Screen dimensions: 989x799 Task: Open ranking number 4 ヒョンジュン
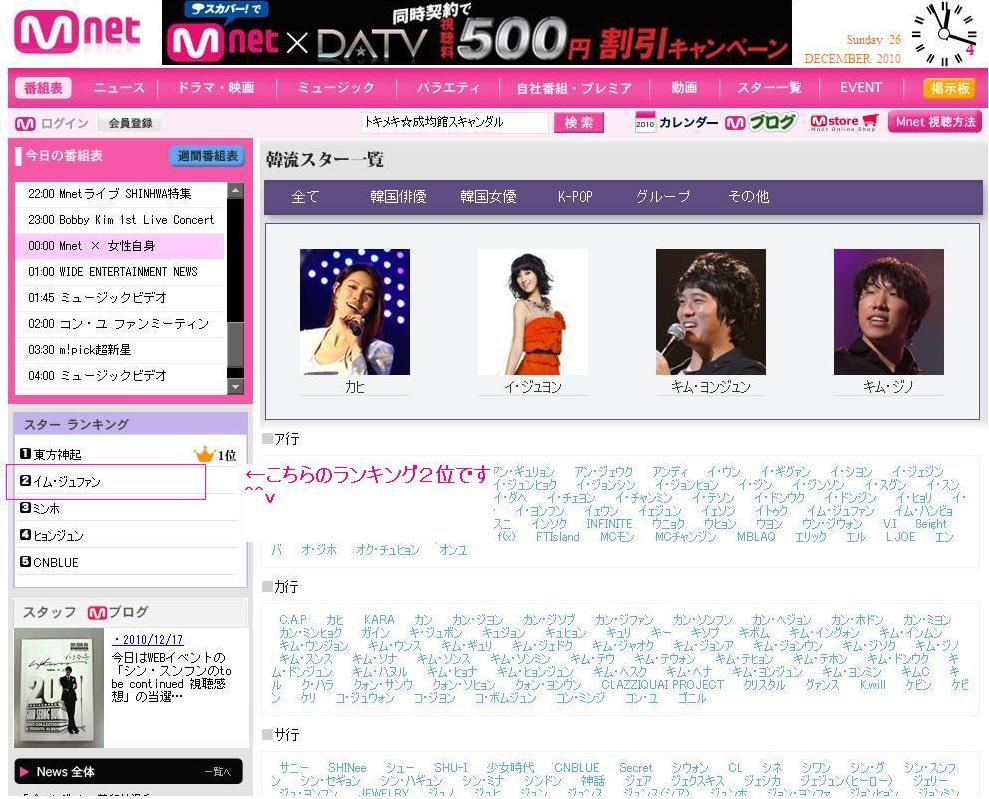point(59,535)
